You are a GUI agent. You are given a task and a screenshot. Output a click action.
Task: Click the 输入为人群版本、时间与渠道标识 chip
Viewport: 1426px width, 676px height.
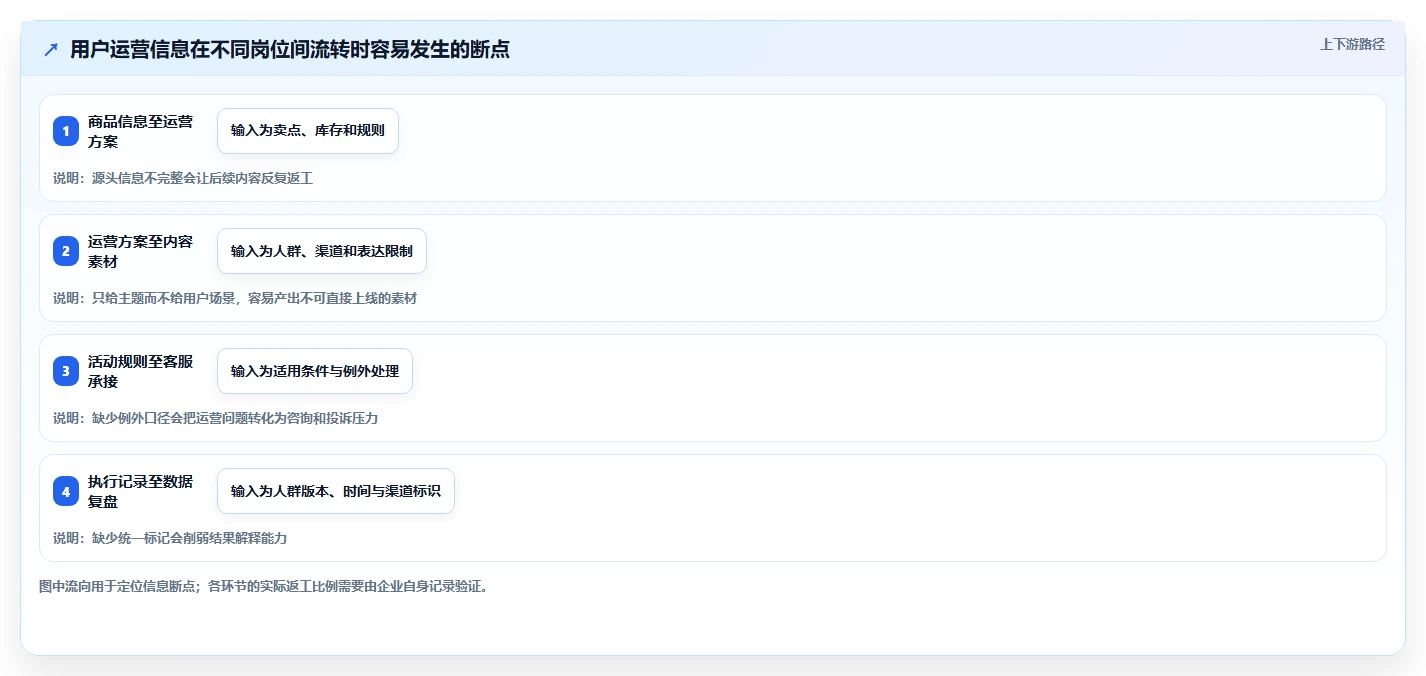click(336, 491)
